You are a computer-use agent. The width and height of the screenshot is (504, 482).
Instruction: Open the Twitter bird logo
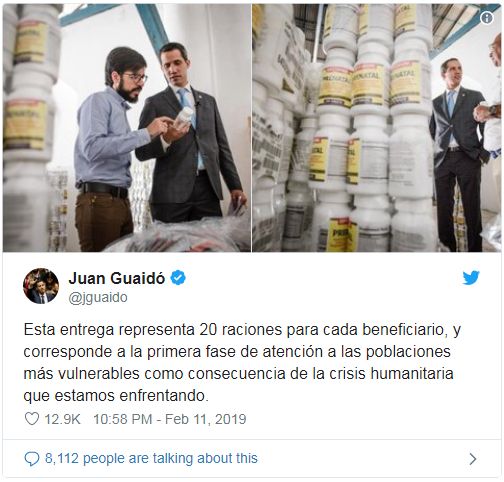[x=471, y=278]
